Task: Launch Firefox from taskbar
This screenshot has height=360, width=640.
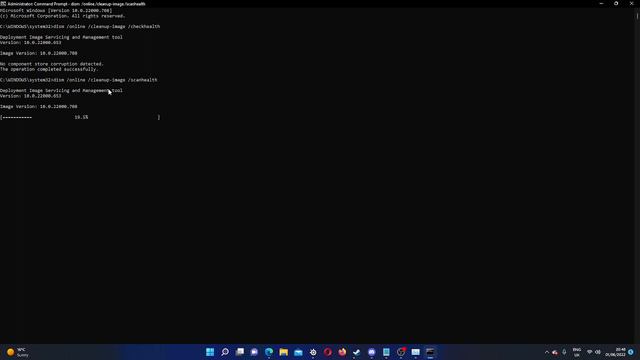Action: (342, 352)
